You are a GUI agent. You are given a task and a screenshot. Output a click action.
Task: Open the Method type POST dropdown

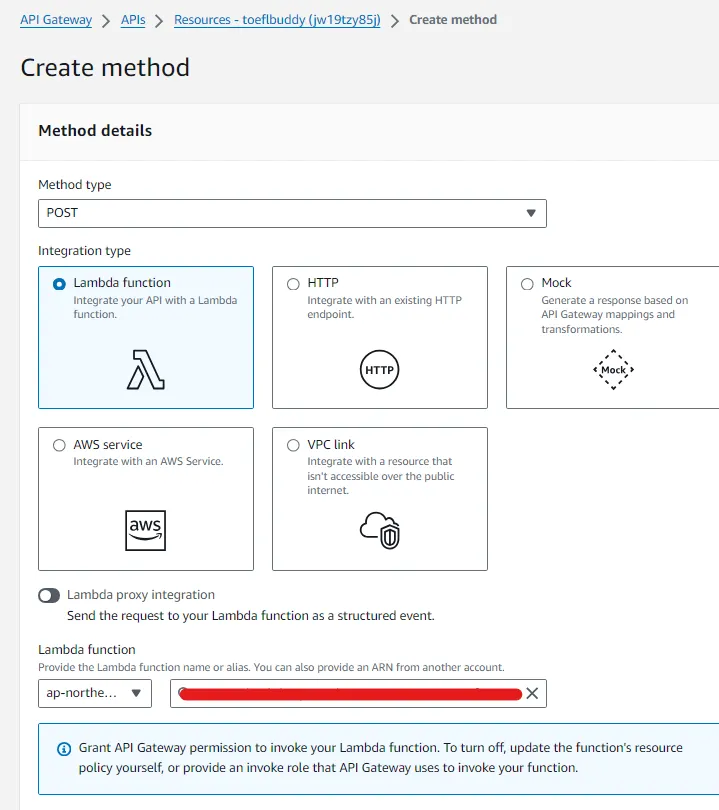coord(292,213)
